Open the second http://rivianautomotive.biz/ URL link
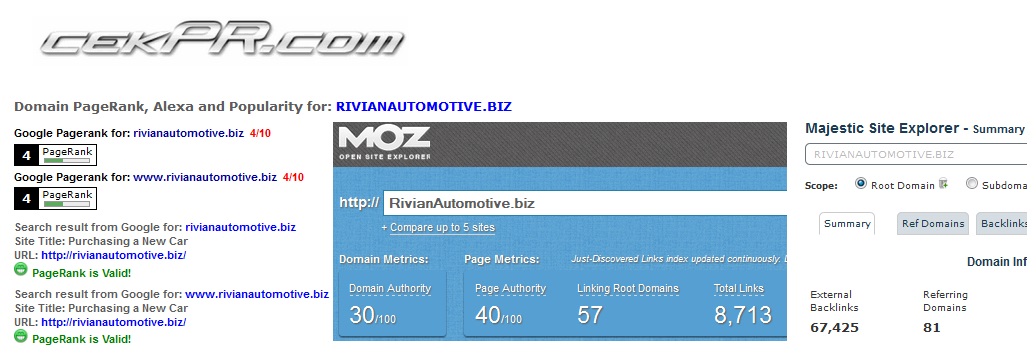1036x360 pixels. pos(114,322)
